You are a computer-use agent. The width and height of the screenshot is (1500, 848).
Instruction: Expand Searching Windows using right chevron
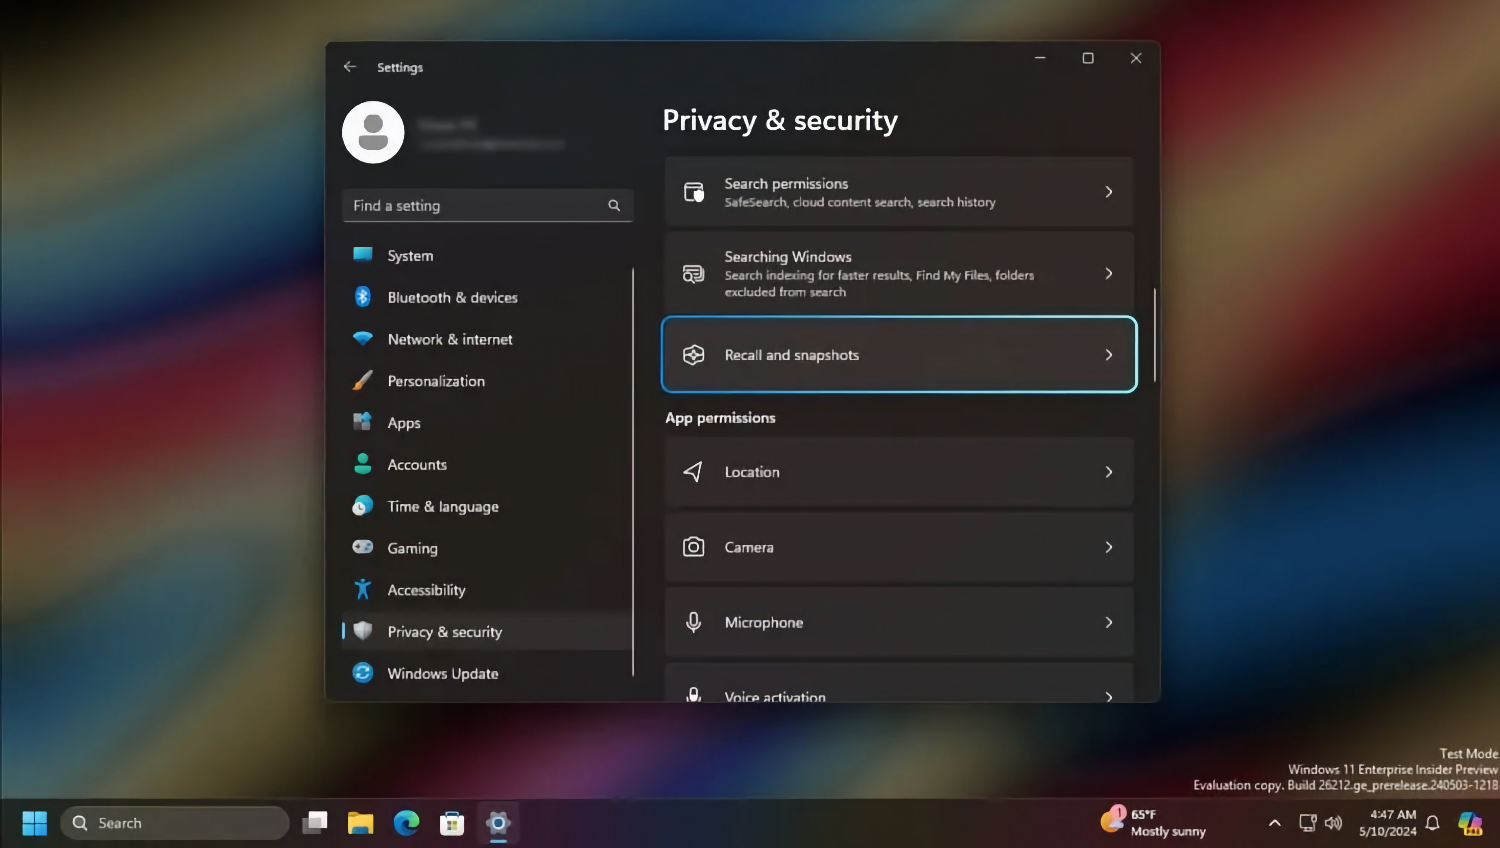[1108, 273]
